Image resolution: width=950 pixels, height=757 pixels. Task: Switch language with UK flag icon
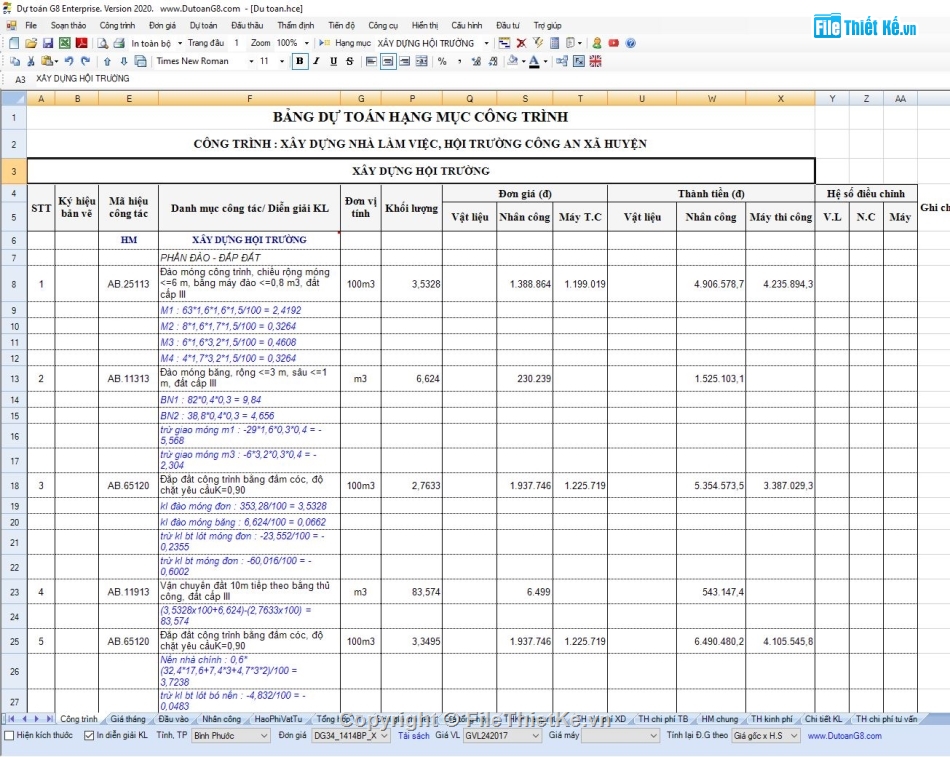[596, 61]
